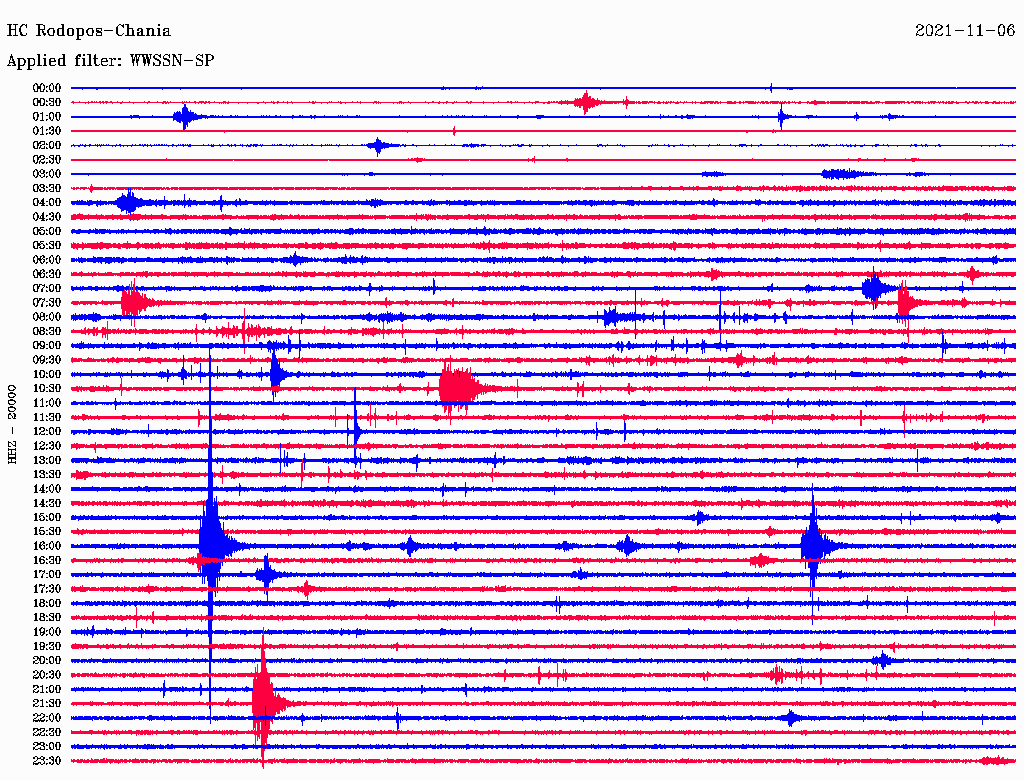Screen dimensions: 1024x780
Task: Select the 03:00 time row label
Action: coord(47,174)
